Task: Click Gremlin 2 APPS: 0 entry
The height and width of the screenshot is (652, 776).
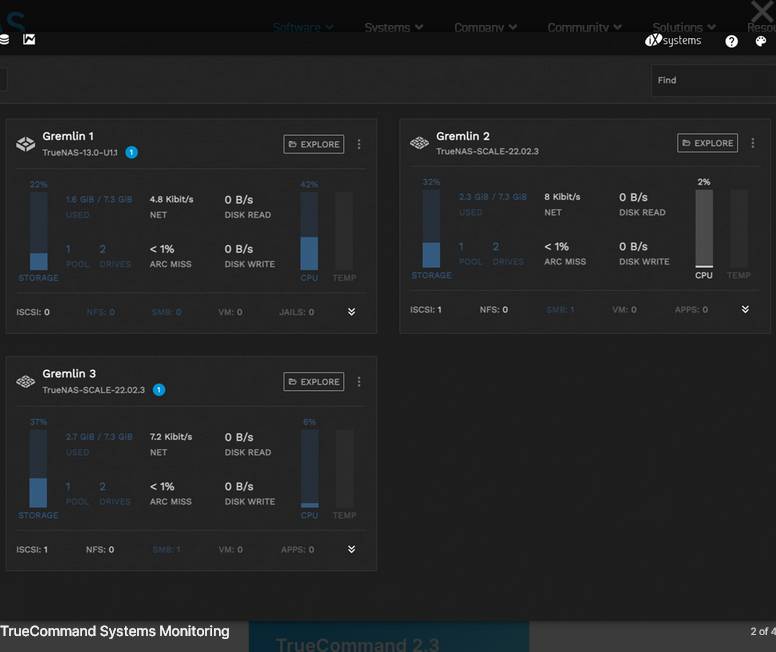Action: (x=691, y=310)
